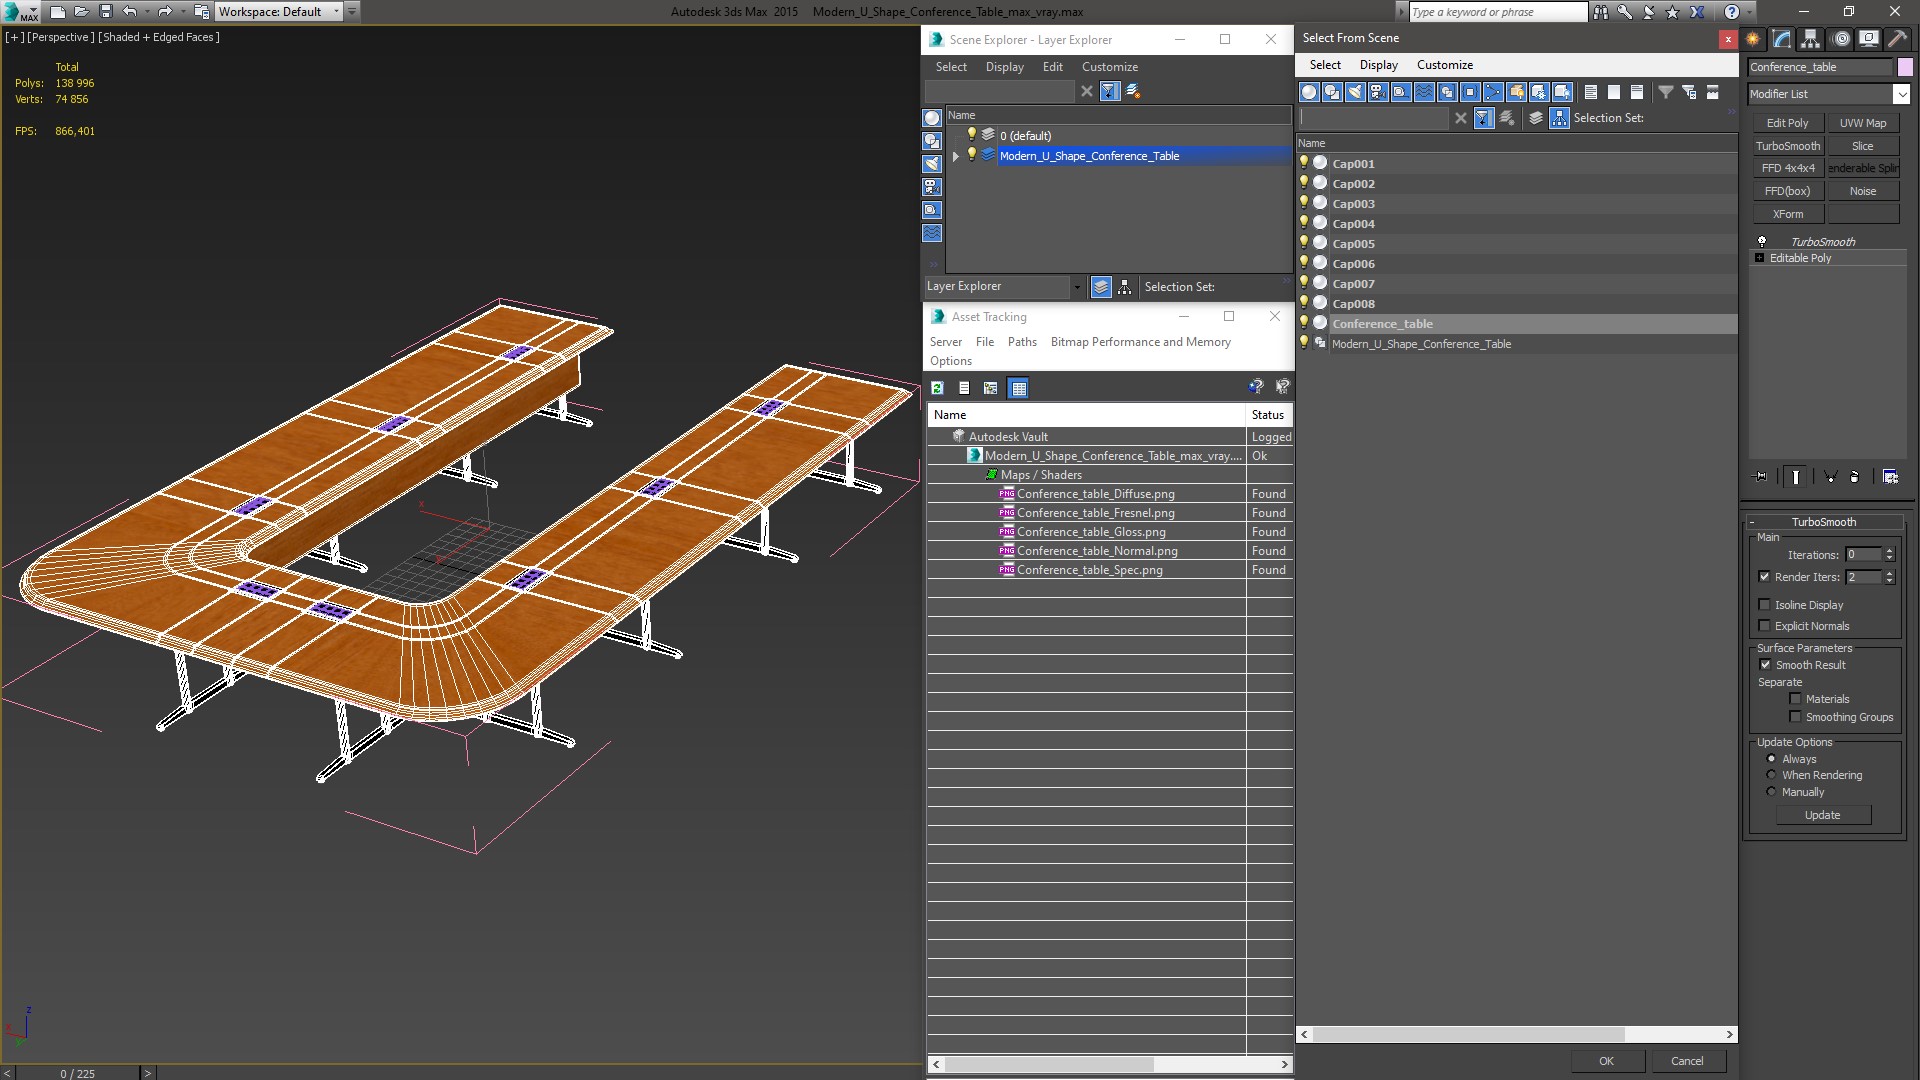Image resolution: width=1920 pixels, height=1080 pixels.
Task: Open the Paths menu in Asset Tracking
Action: click(1021, 342)
